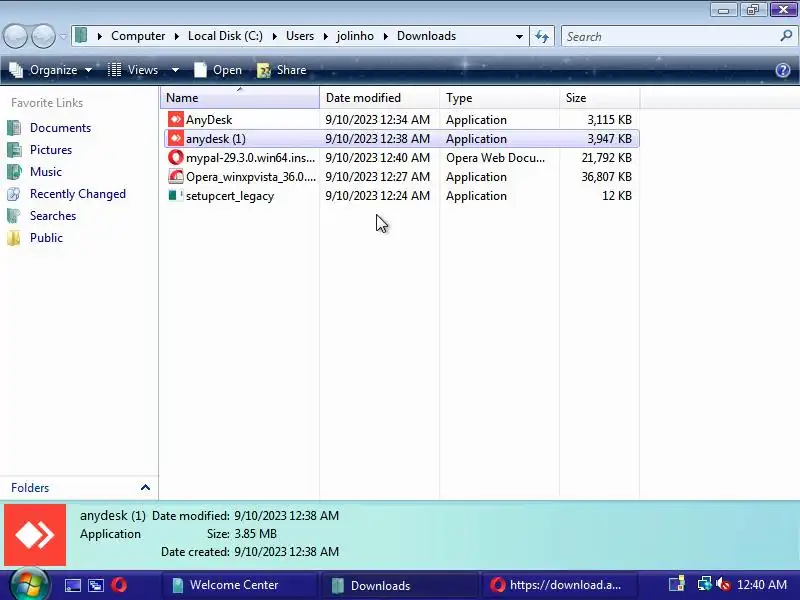Screen dimensions: 800x600
Task: Click the 21,792 KB size cell
Action: [x=606, y=158]
